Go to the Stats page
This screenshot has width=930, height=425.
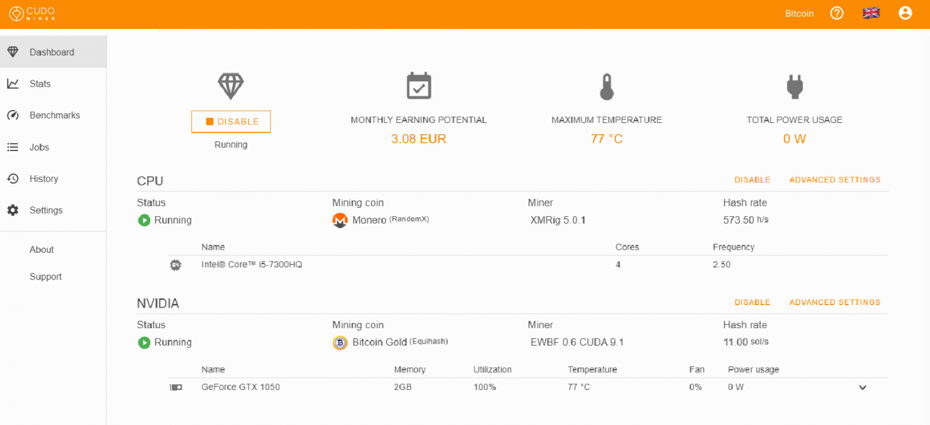click(53, 84)
